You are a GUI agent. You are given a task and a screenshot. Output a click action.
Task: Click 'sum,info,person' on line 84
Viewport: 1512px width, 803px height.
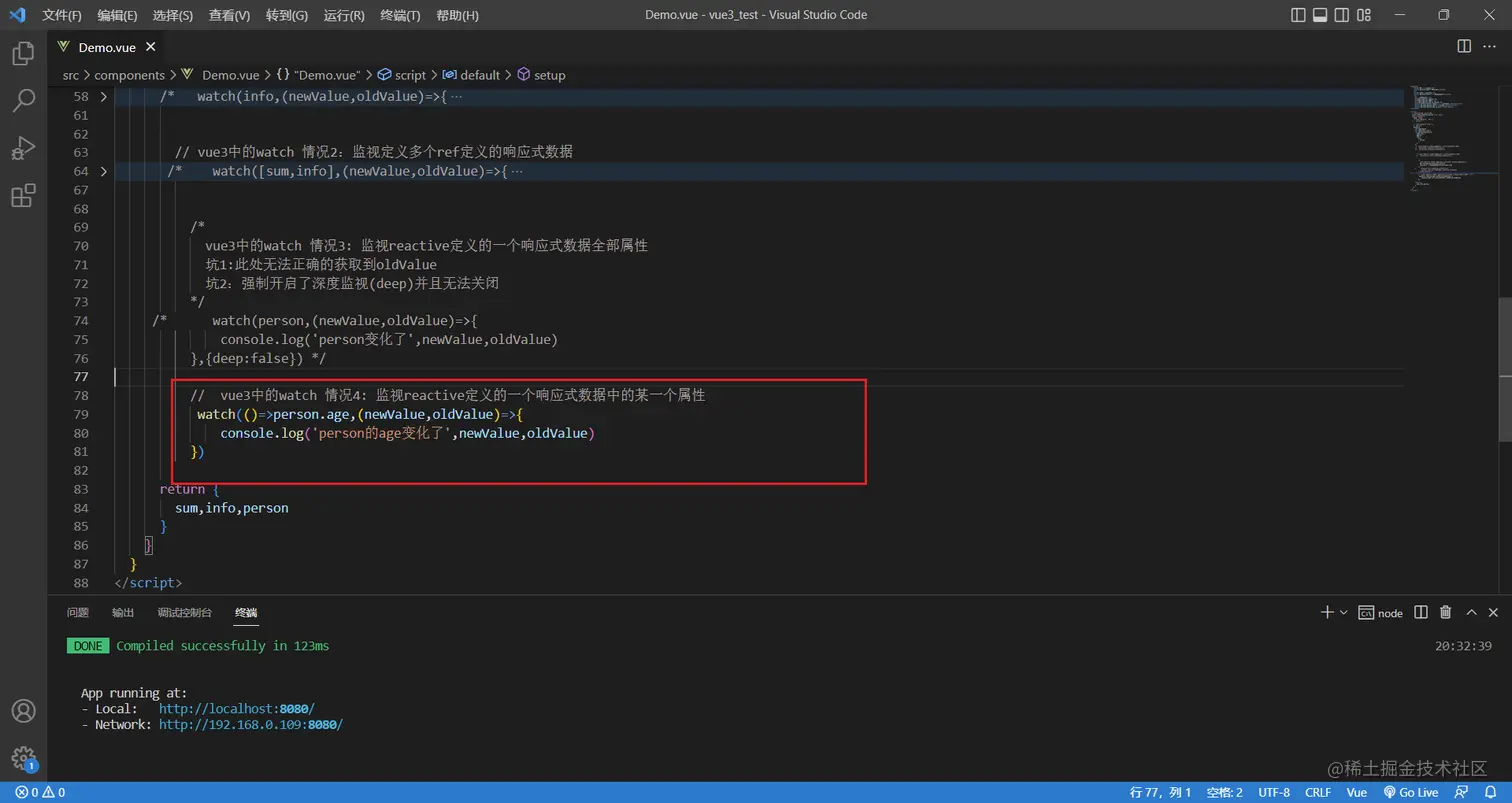pos(232,508)
